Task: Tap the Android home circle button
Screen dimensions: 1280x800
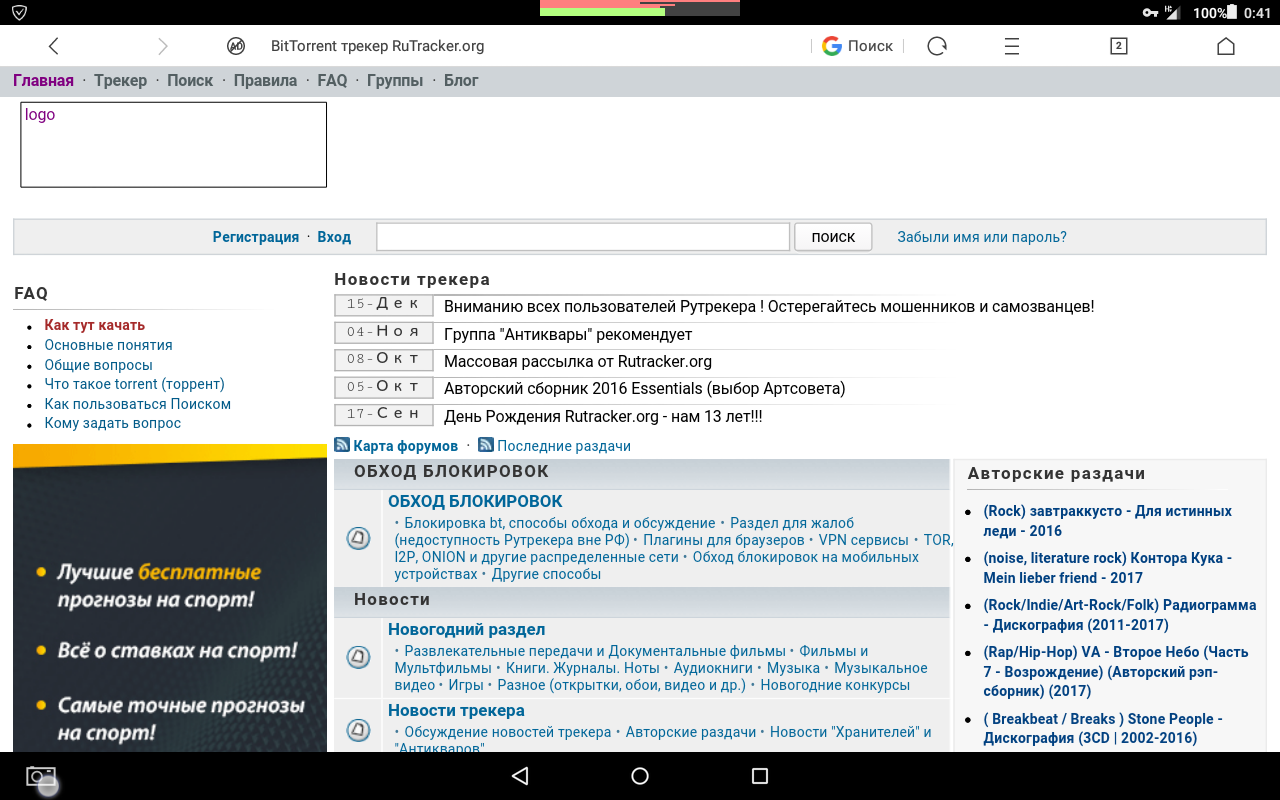Action: 640,776
